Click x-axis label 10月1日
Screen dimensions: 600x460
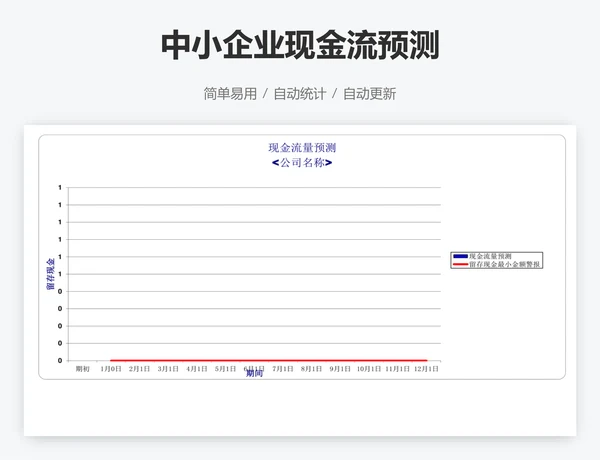tap(369, 369)
